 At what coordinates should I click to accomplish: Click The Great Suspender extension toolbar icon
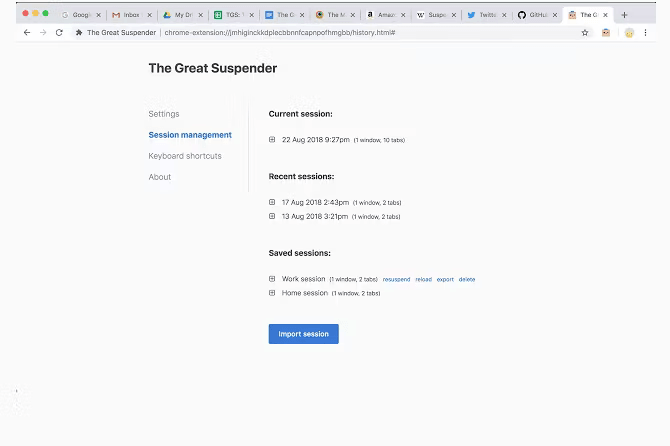click(606, 32)
